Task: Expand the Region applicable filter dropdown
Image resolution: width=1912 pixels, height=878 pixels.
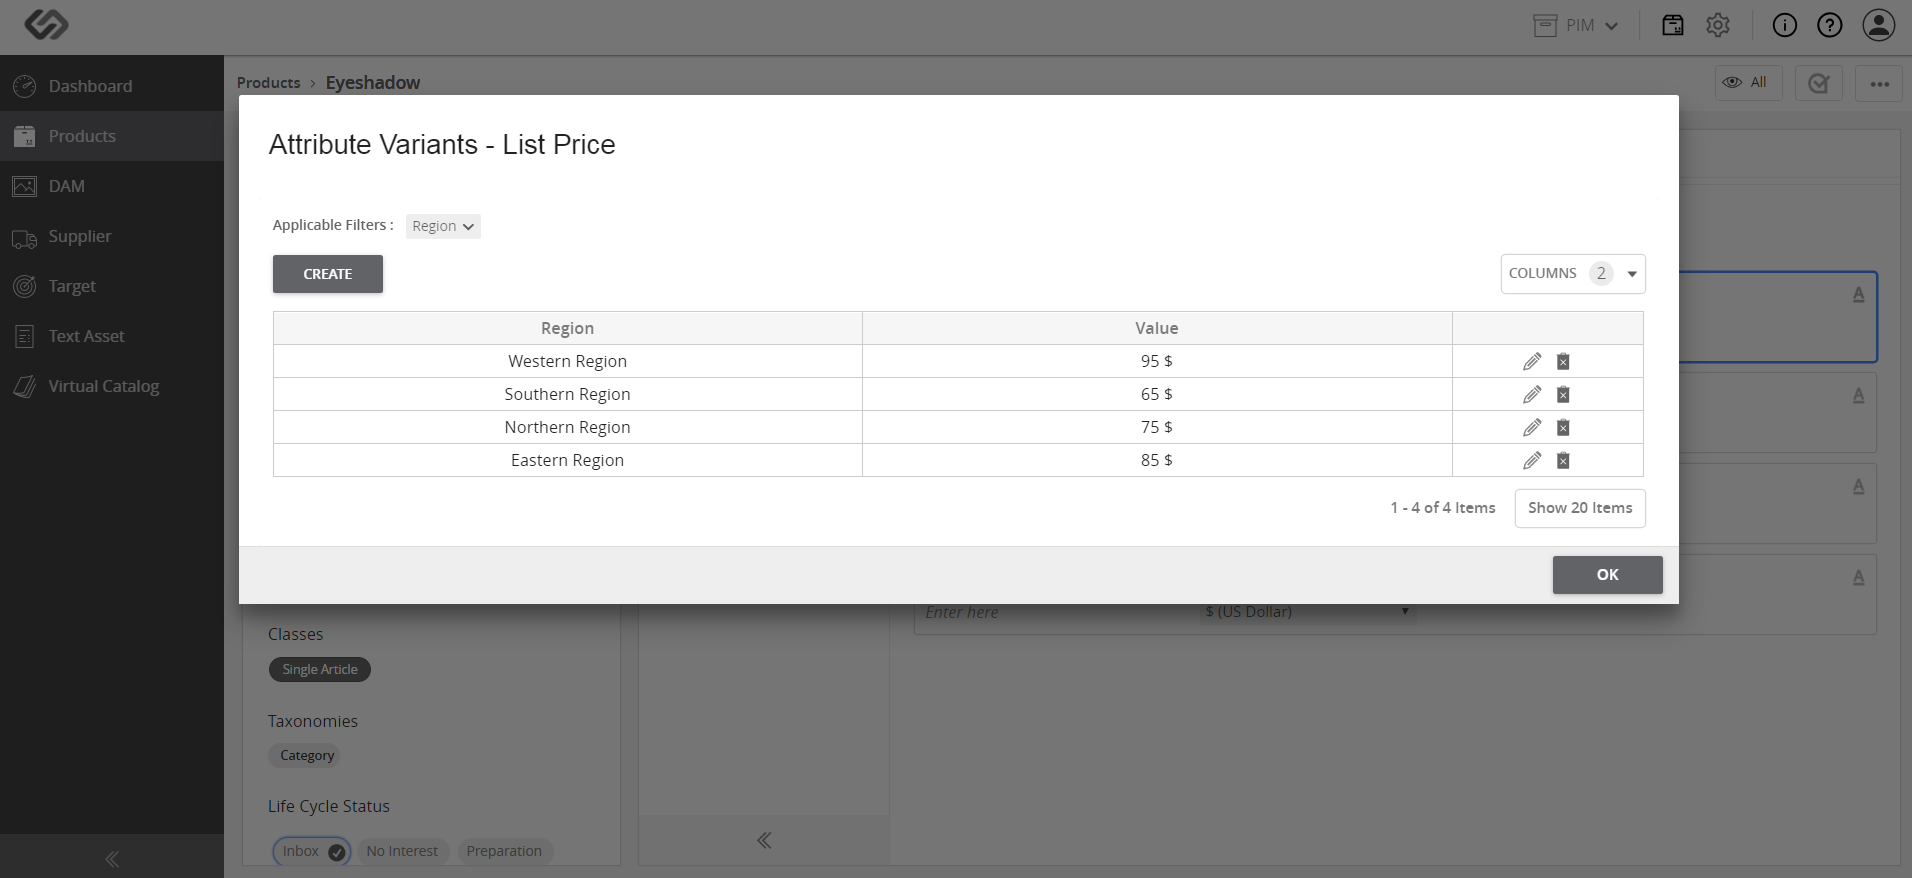Action: pyautogui.click(x=443, y=226)
